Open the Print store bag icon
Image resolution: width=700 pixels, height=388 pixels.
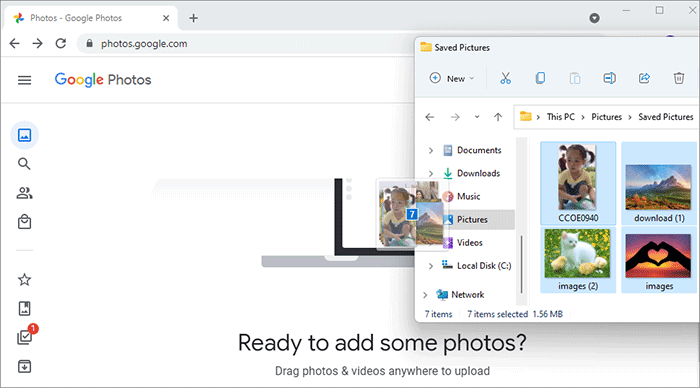[x=25, y=222]
